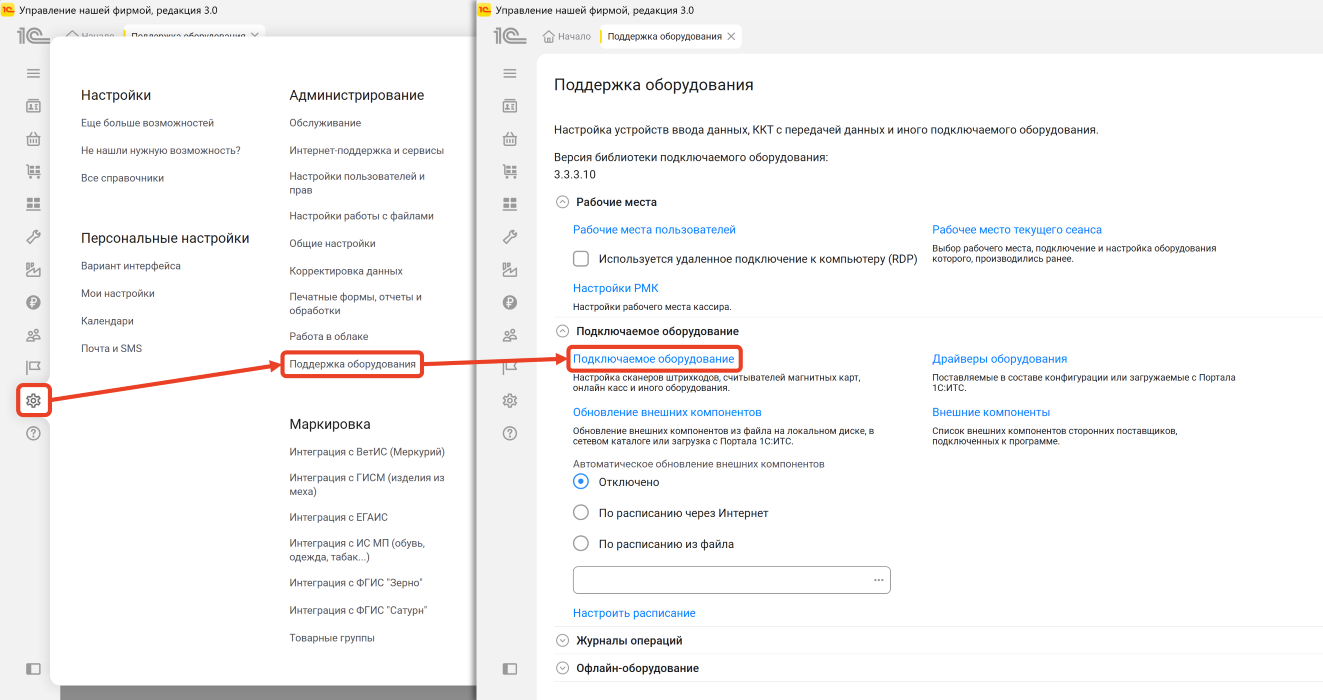Open 'Рабочее место текущего сеанса' link
The height and width of the screenshot is (700, 1323).
tap(1017, 230)
